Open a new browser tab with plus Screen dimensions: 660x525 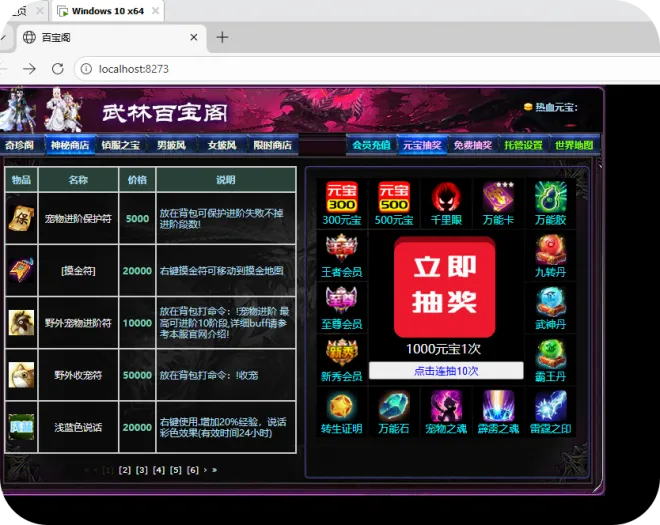pyautogui.click(x=222, y=37)
